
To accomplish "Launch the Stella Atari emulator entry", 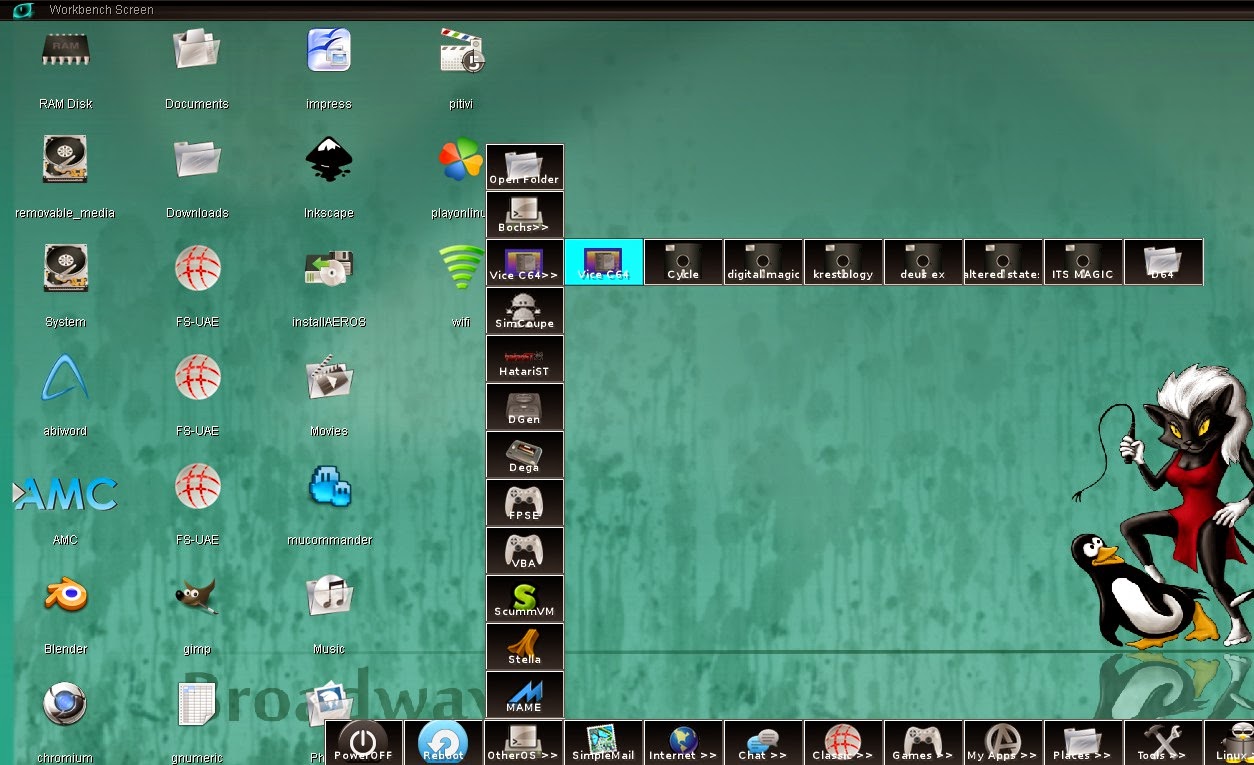I will pos(525,647).
